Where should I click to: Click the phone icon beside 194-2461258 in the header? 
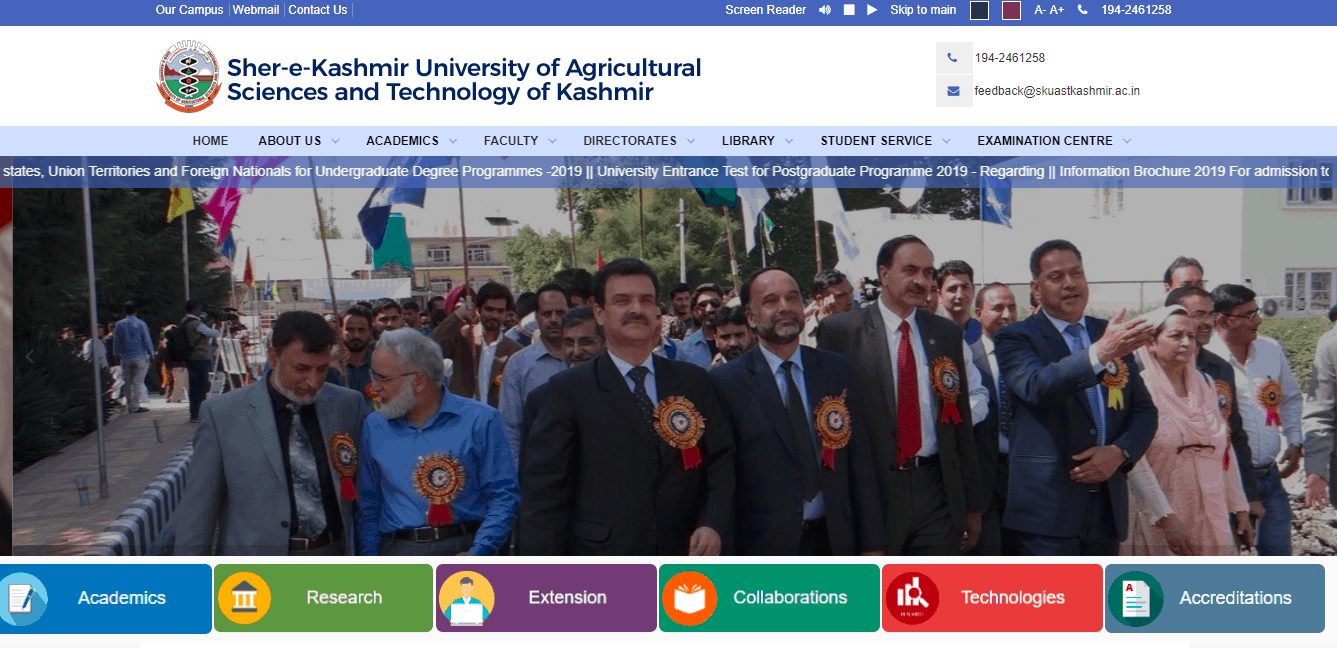point(953,58)
